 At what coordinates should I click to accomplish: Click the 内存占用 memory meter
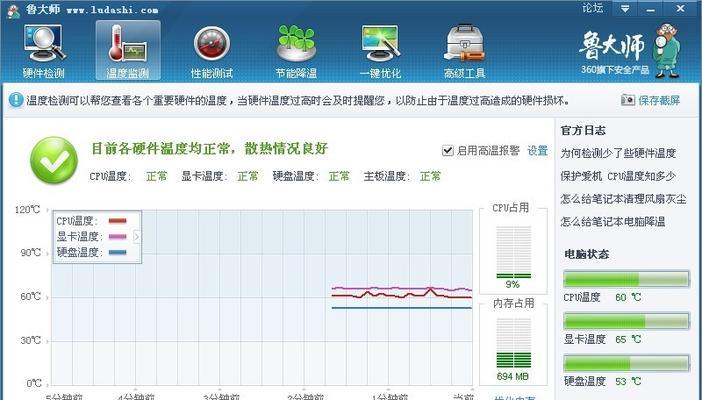tap(513, 343)
